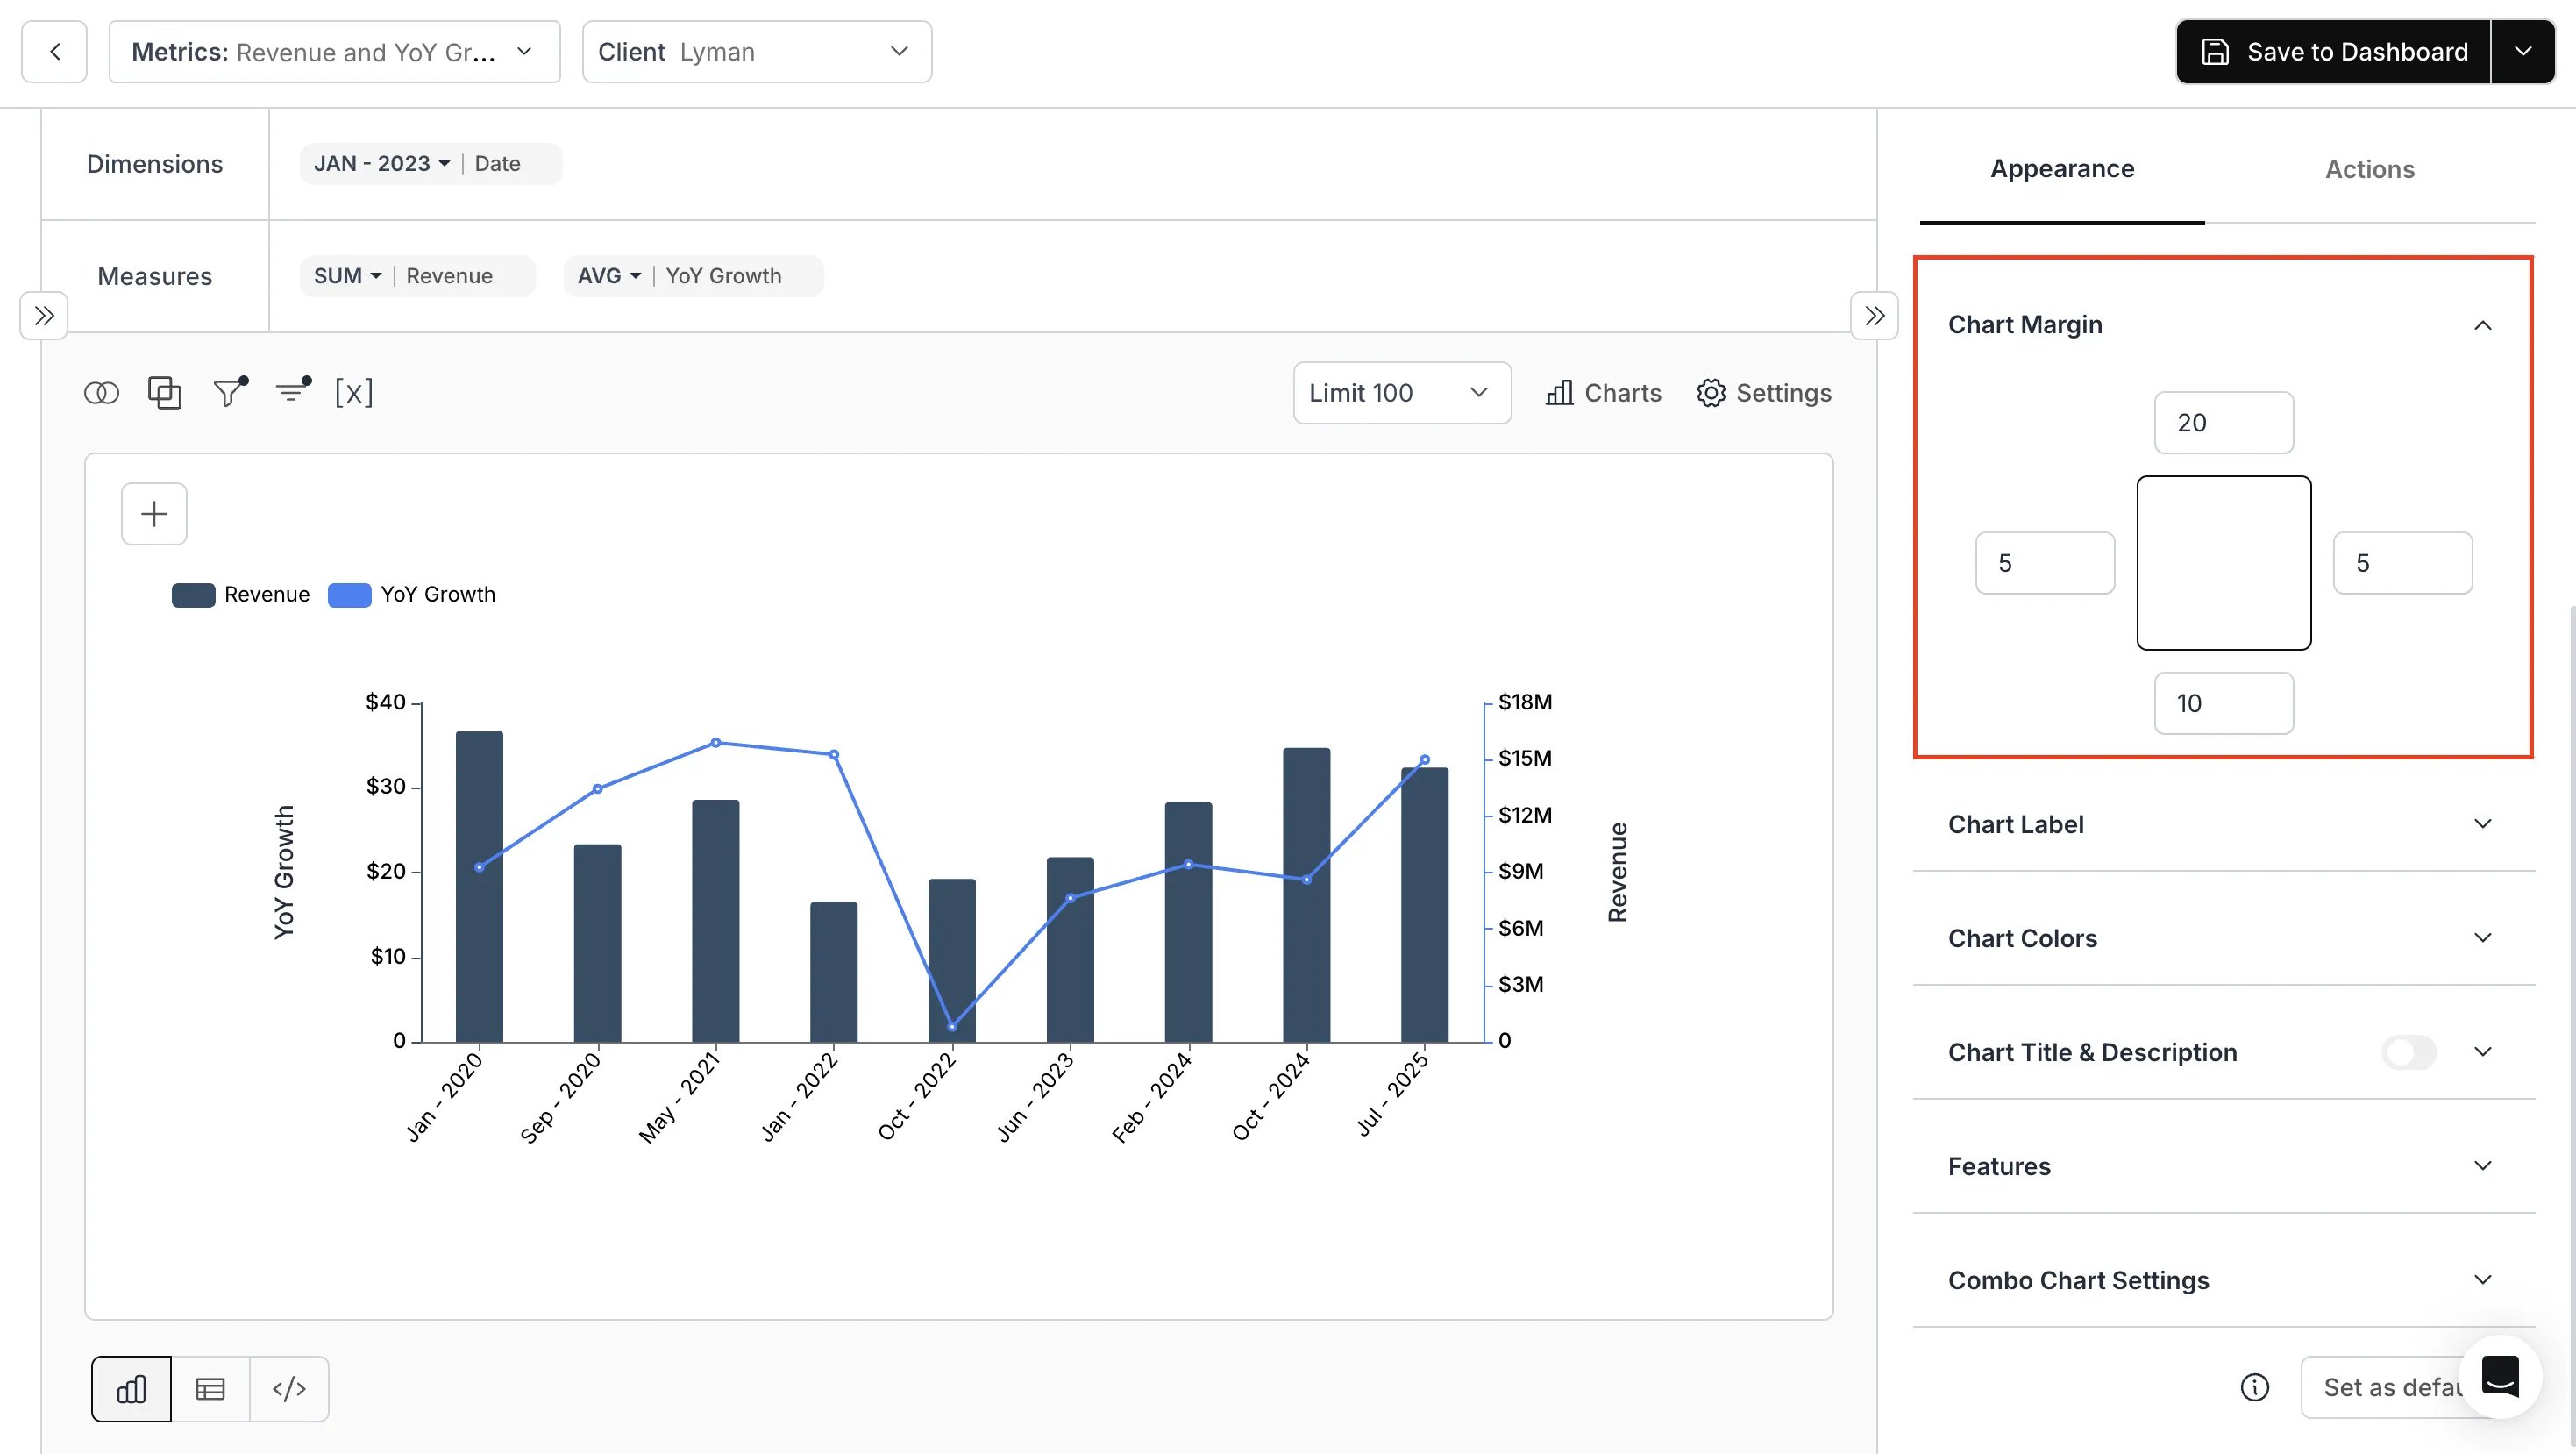2576x1454 pixels.
Task: Click the Oct - 2024 revenue bar
Action: [x=1306, y=895]
